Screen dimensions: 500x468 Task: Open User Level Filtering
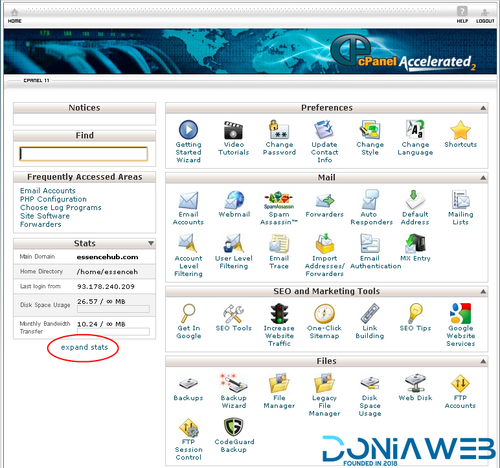tap(234, 252)
